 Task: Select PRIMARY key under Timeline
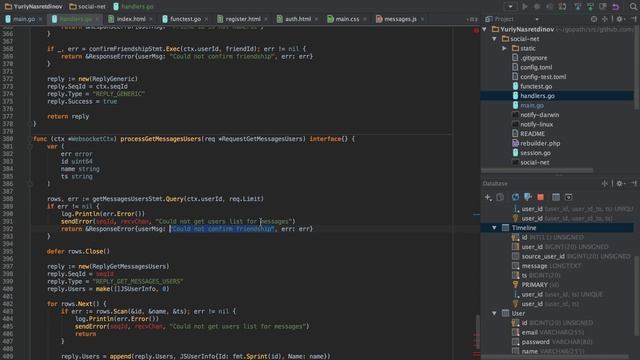(x=535, y=285)
